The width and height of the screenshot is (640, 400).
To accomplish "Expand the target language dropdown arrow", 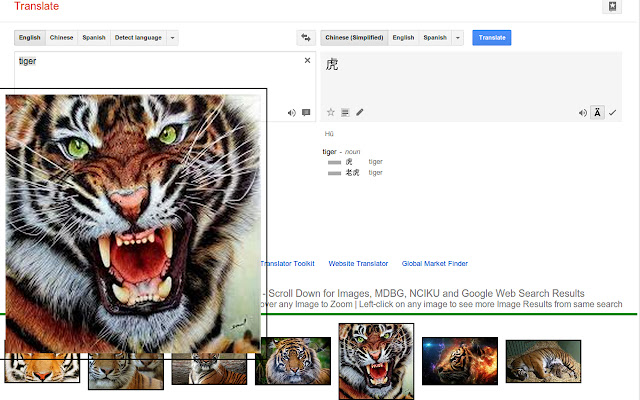I will [458, 38].
